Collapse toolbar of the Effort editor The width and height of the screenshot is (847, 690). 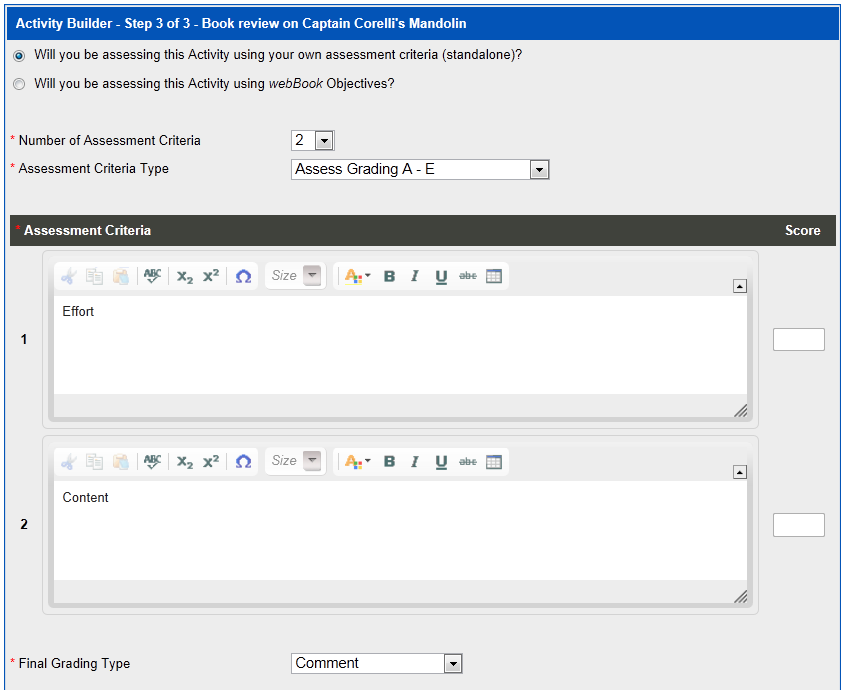(739, 286)
